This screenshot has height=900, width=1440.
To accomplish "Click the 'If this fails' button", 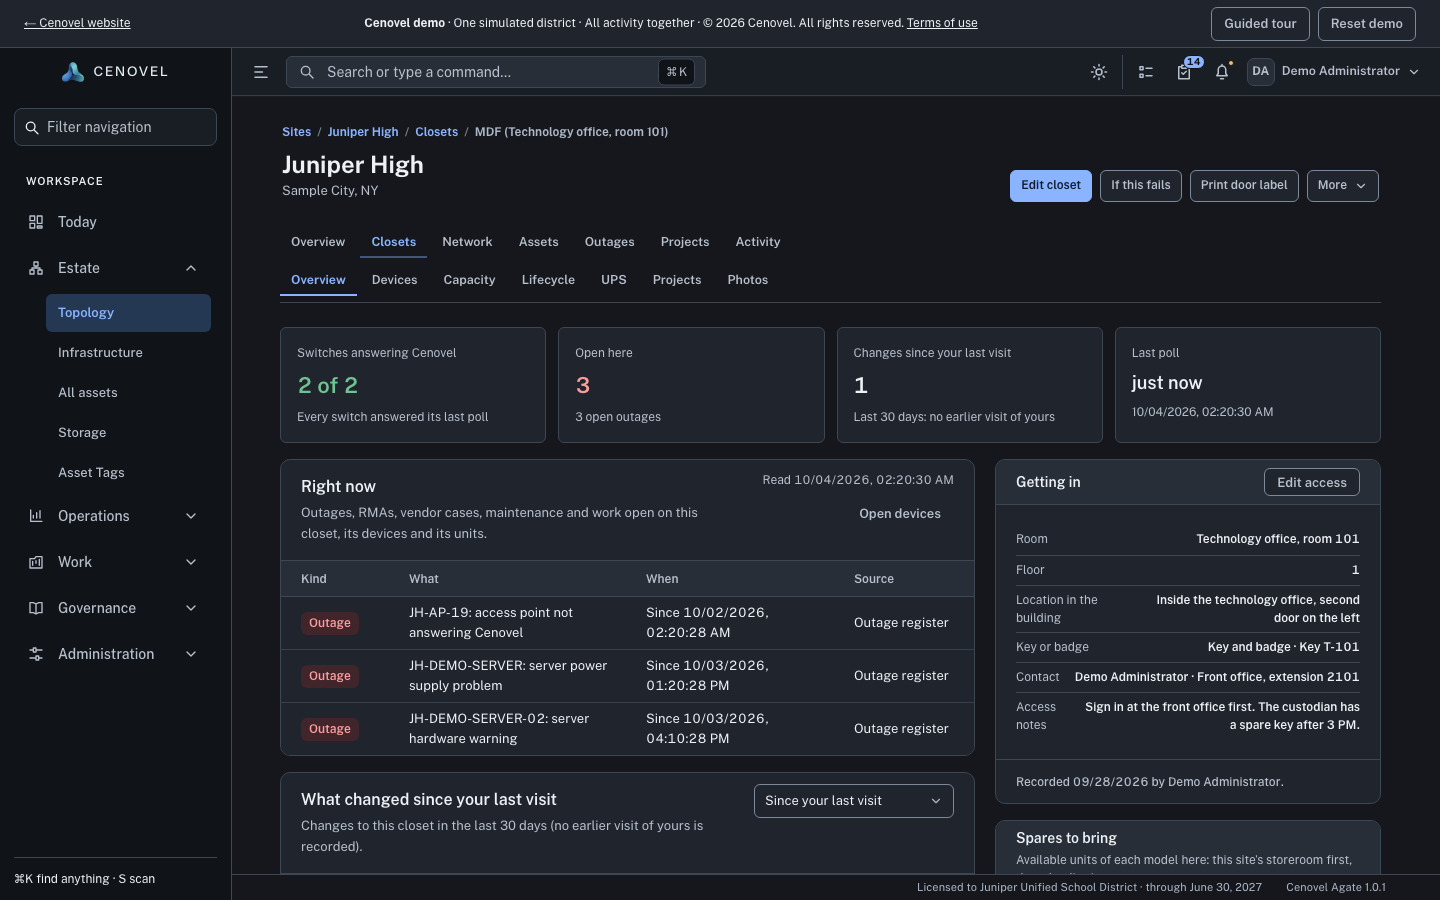I will tap(1141, 186).
